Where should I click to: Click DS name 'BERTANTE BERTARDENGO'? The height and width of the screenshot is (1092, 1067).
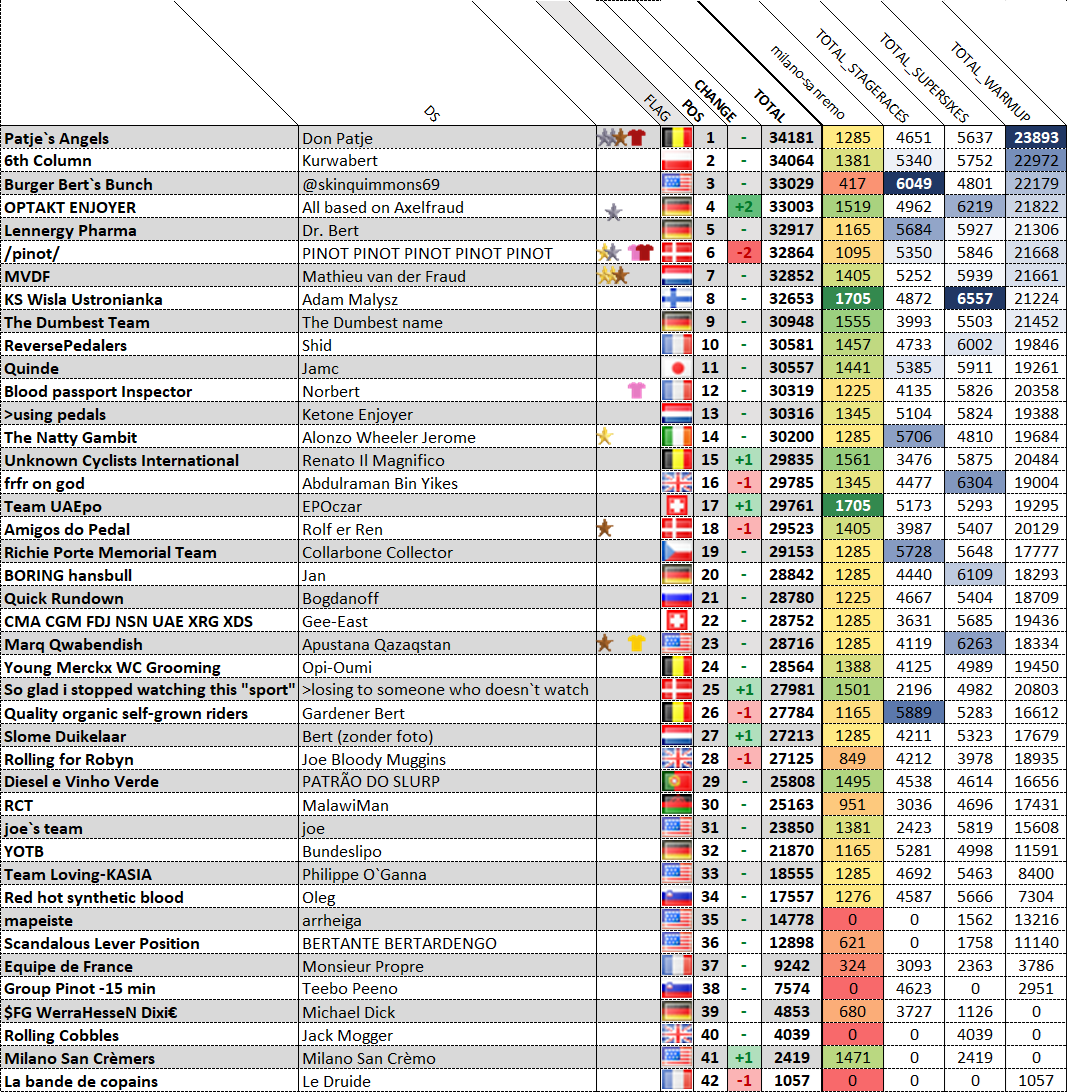coord(400,943)
